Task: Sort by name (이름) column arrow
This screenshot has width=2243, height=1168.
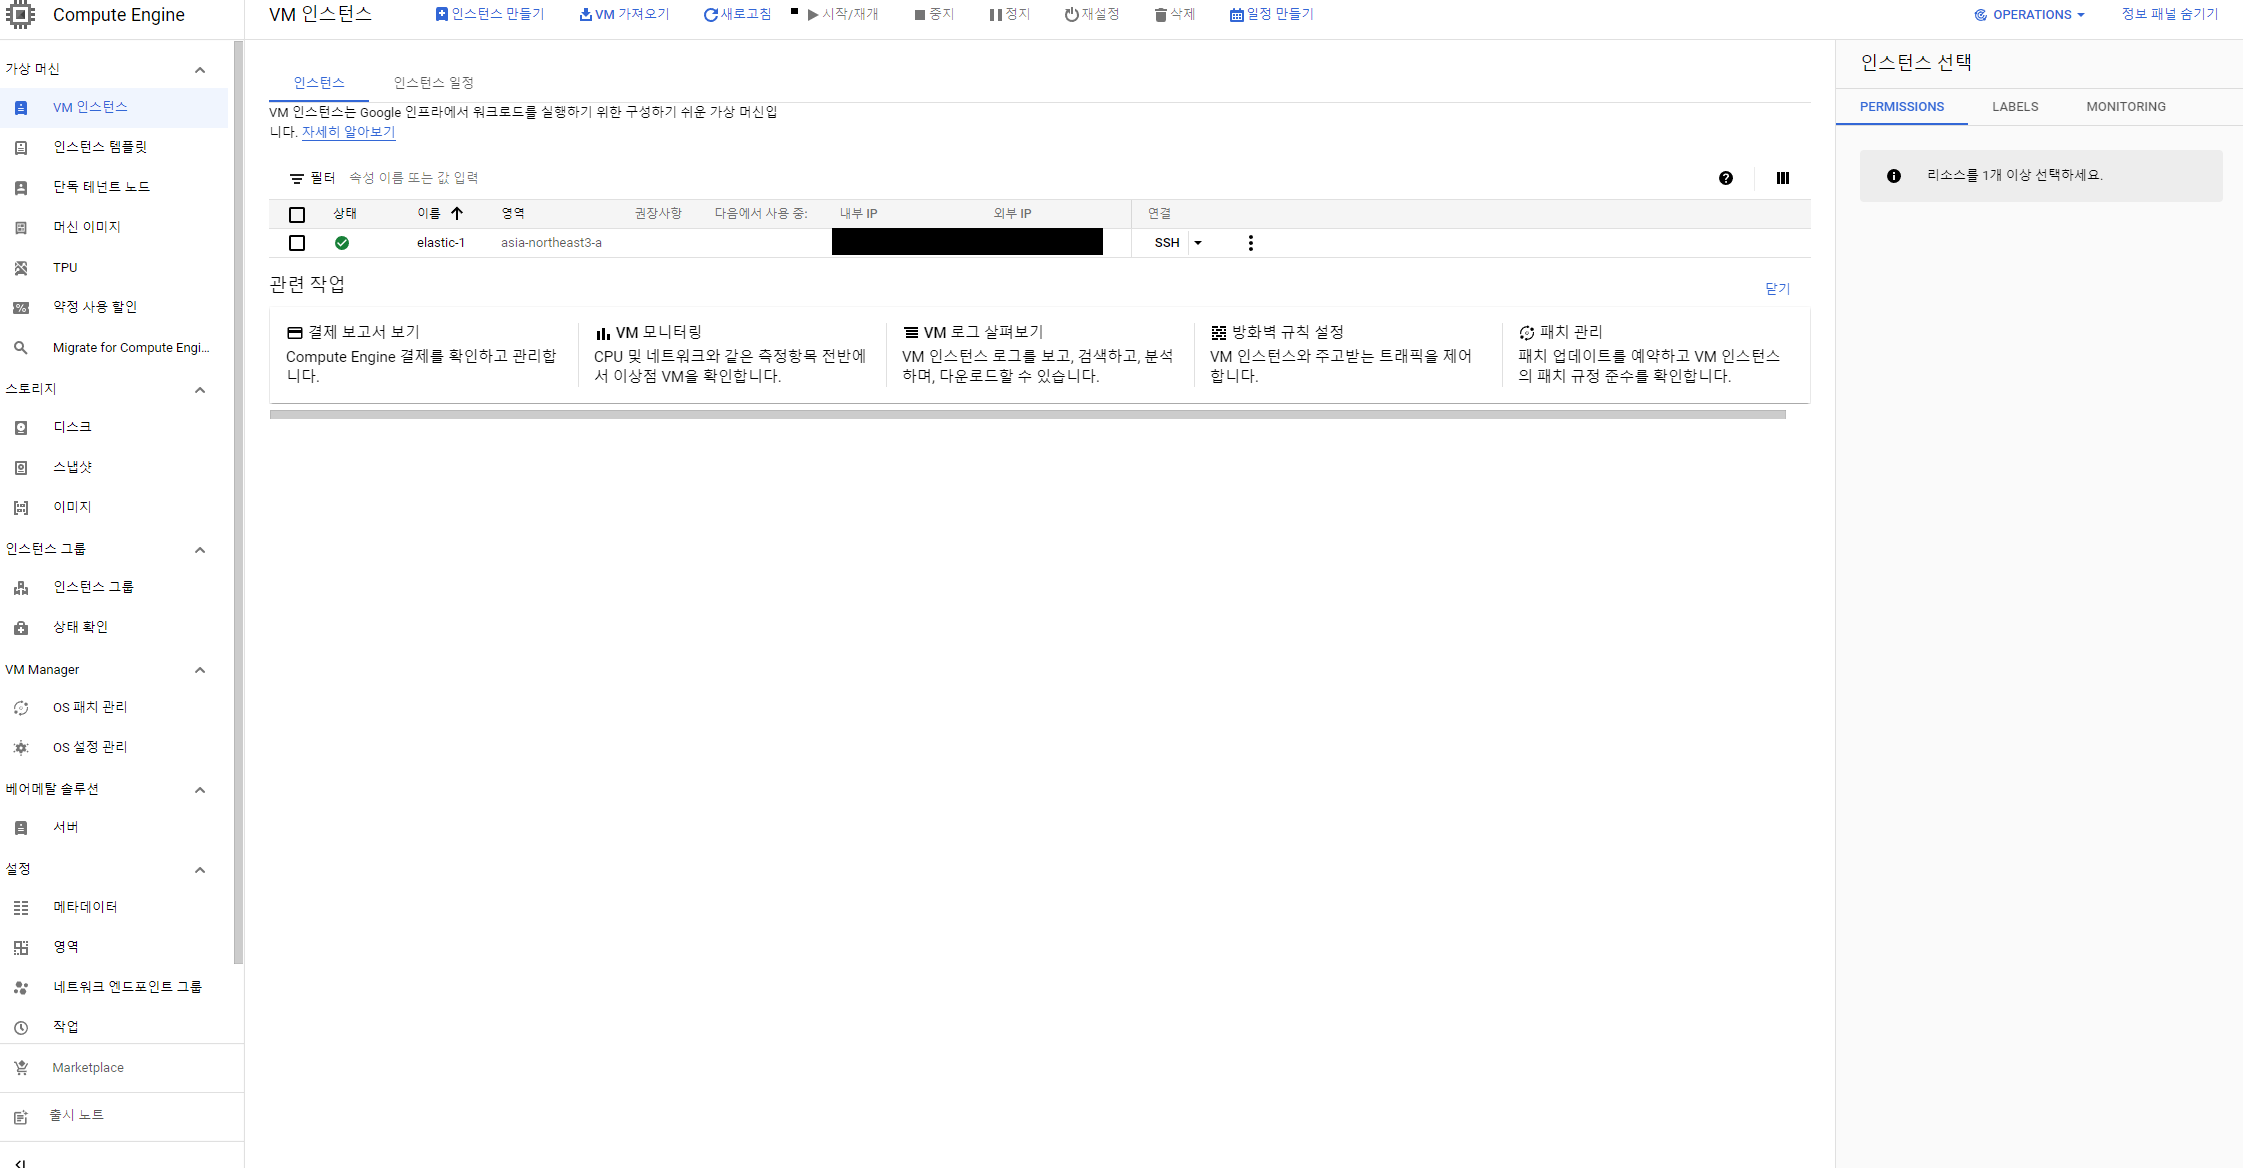Action: pyautogui.click(x=457, y=213)
